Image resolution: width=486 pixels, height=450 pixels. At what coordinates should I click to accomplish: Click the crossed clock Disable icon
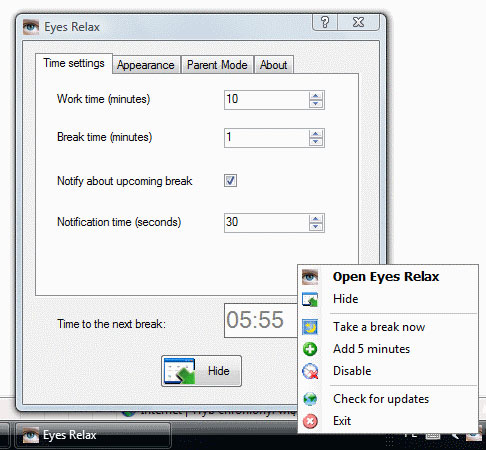tap(310, 371)
